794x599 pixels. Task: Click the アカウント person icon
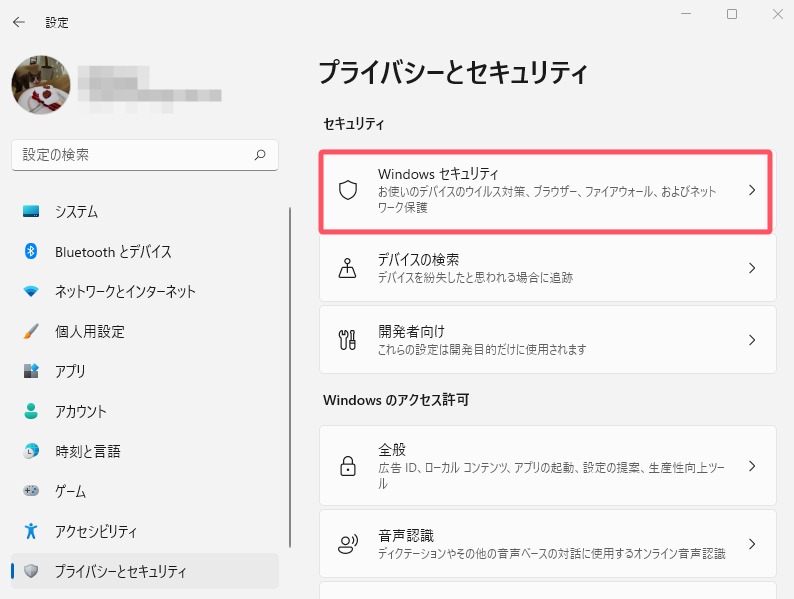31,411
